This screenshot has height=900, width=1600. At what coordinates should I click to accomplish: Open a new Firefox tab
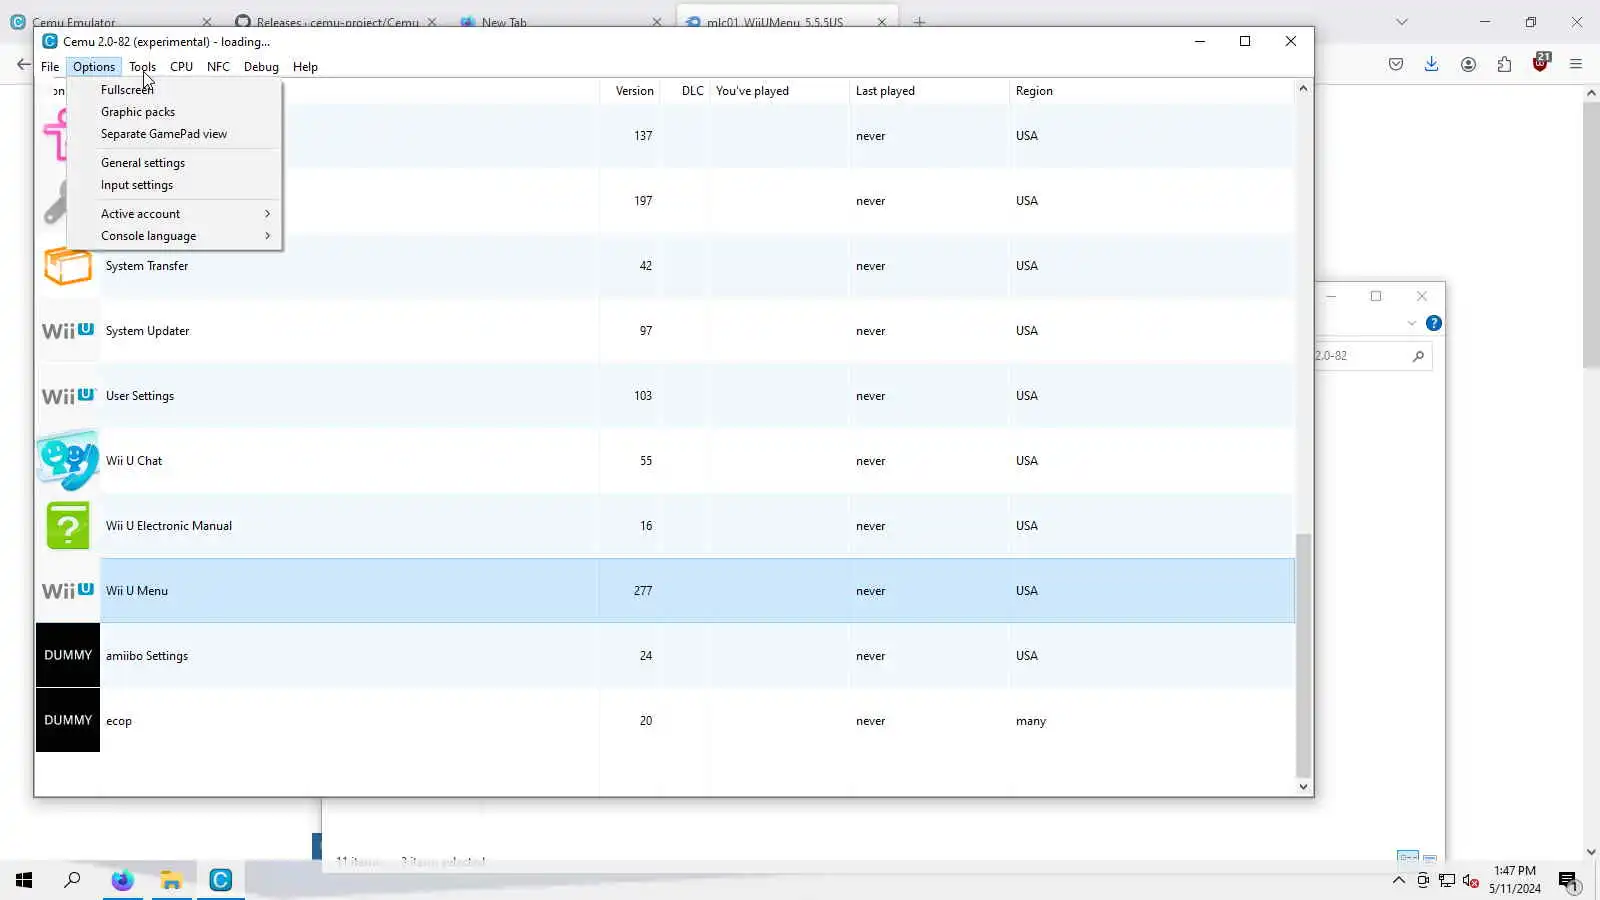[919, 22]
